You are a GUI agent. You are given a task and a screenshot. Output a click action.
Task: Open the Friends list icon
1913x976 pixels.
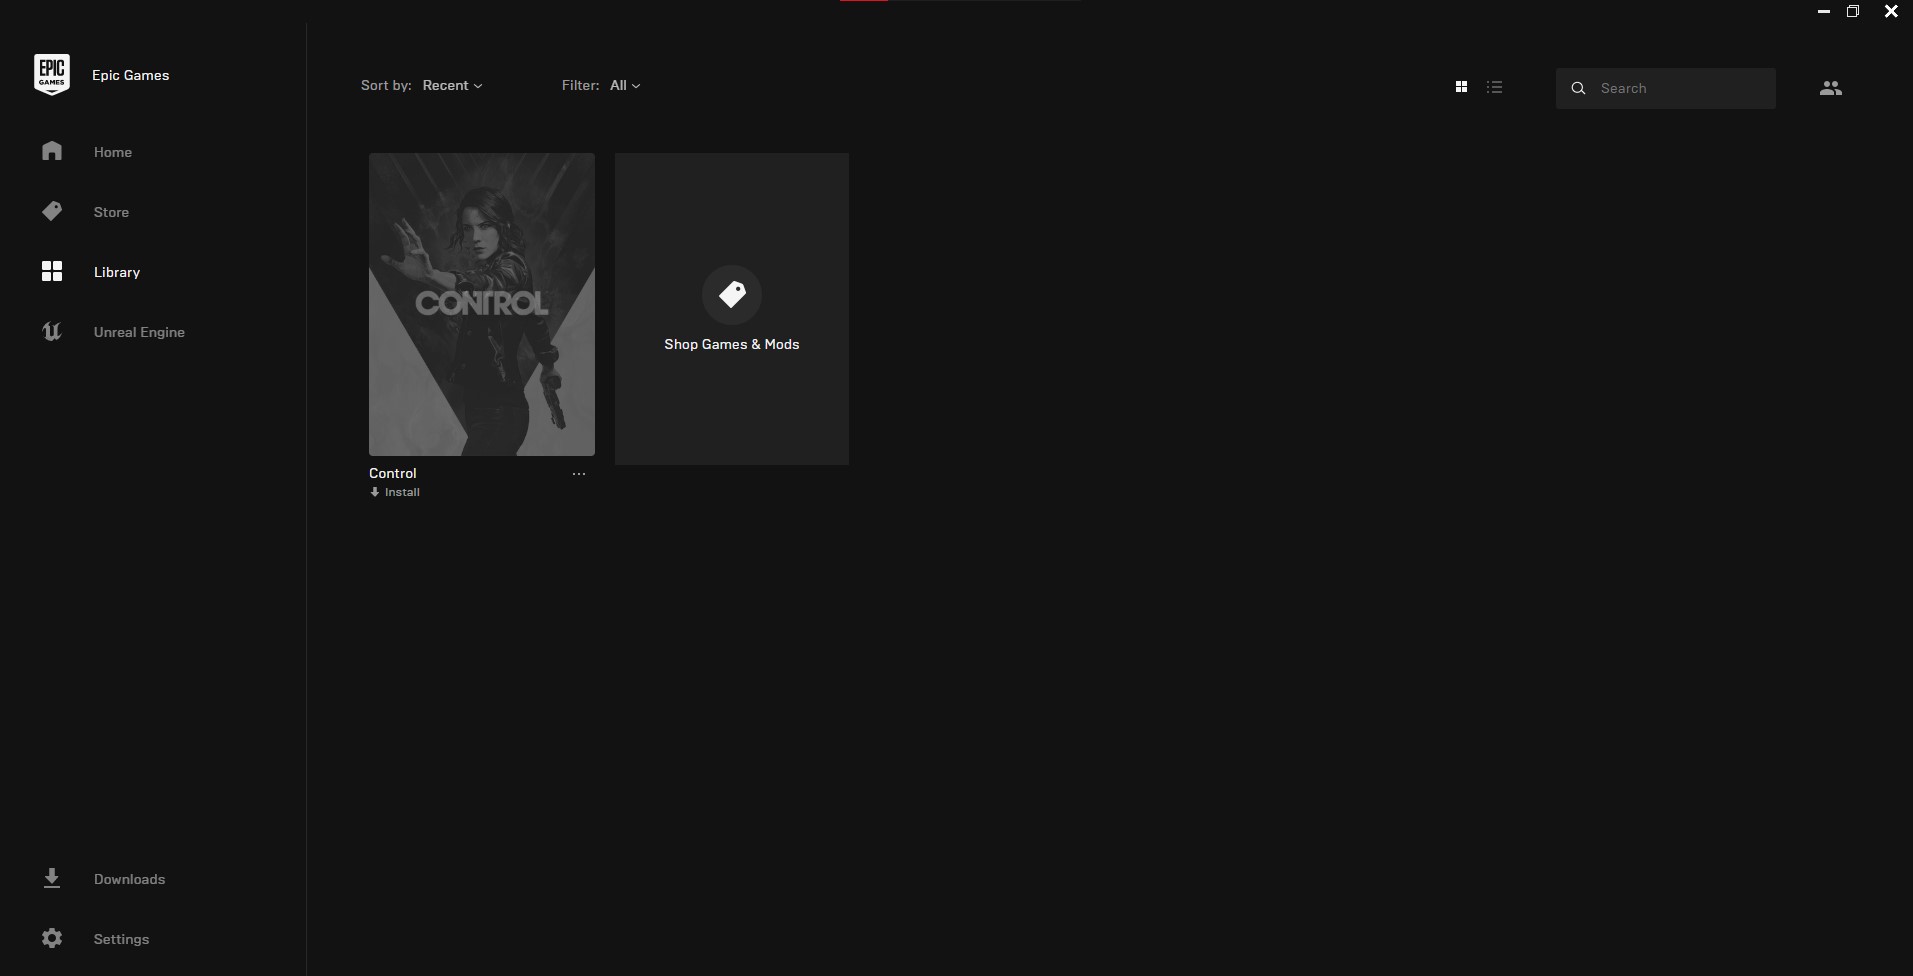[1830, 88]
